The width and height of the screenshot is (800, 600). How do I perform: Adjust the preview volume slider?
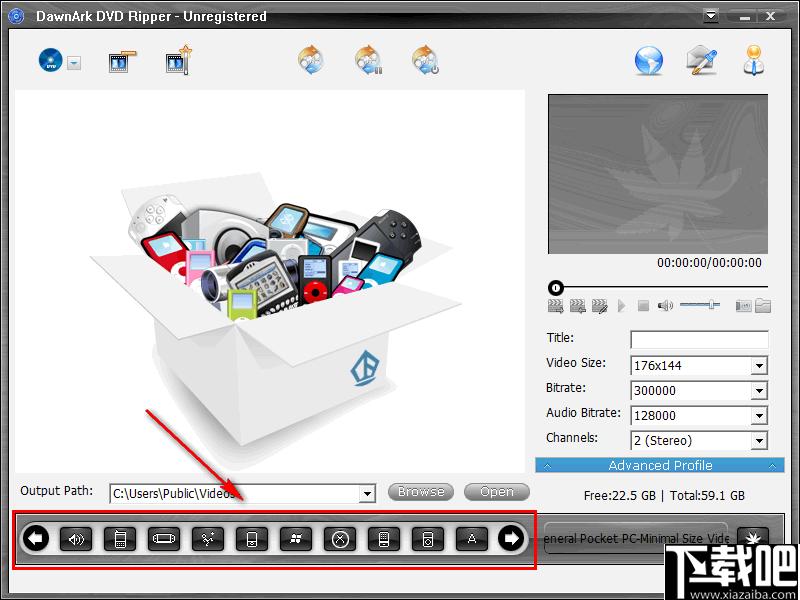tap(700, 305)
